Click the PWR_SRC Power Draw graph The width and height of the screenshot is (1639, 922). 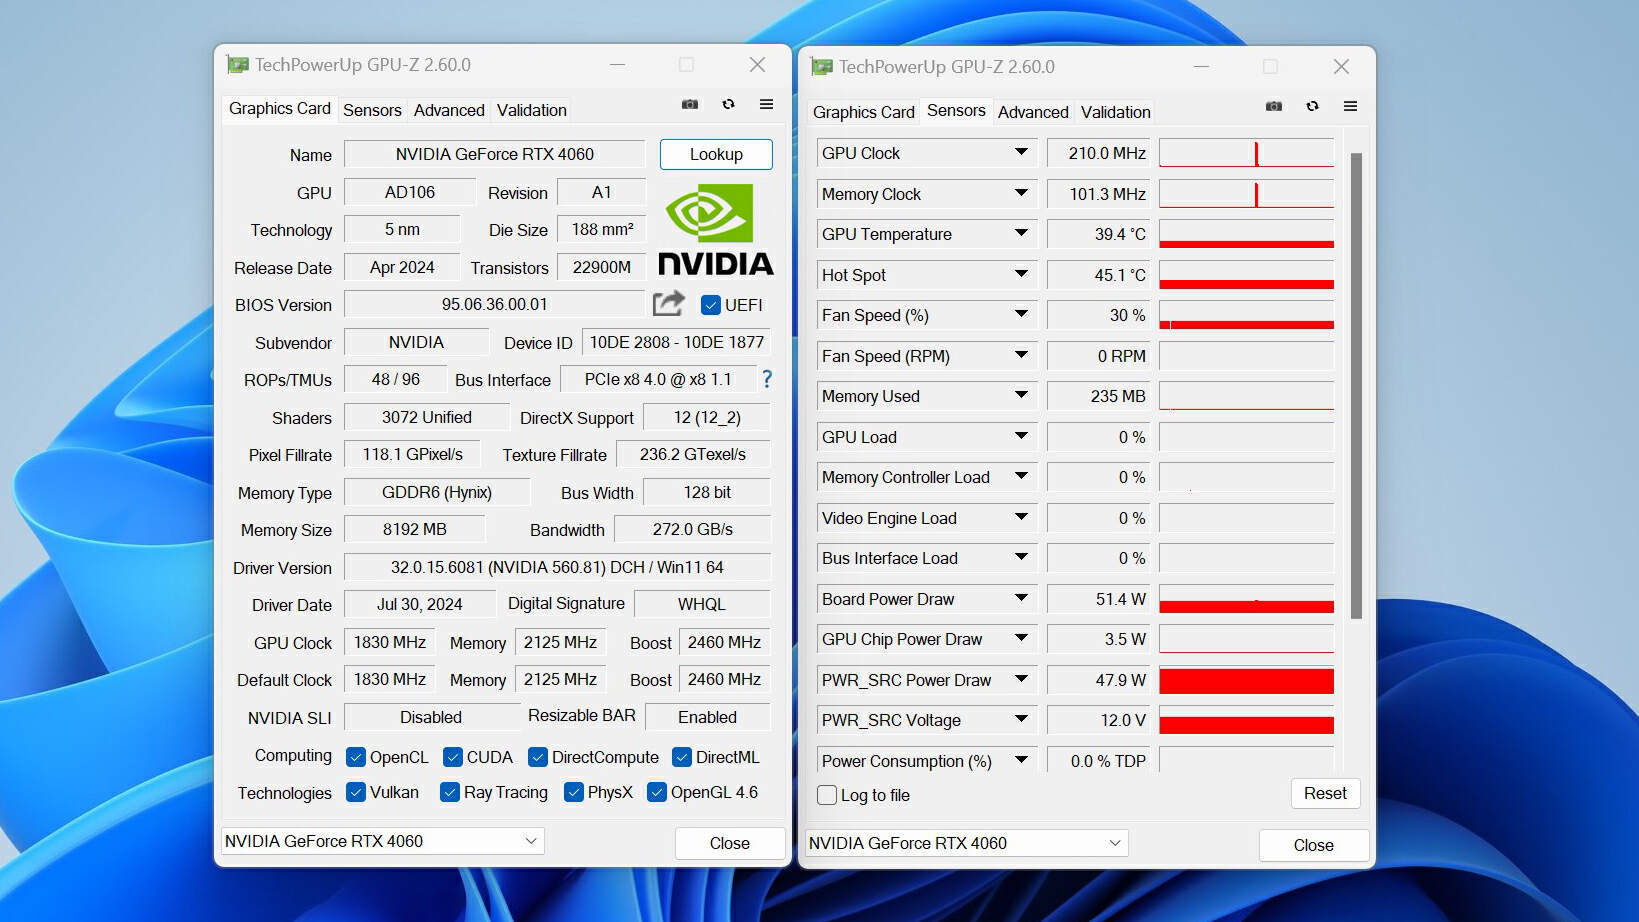1246,680
